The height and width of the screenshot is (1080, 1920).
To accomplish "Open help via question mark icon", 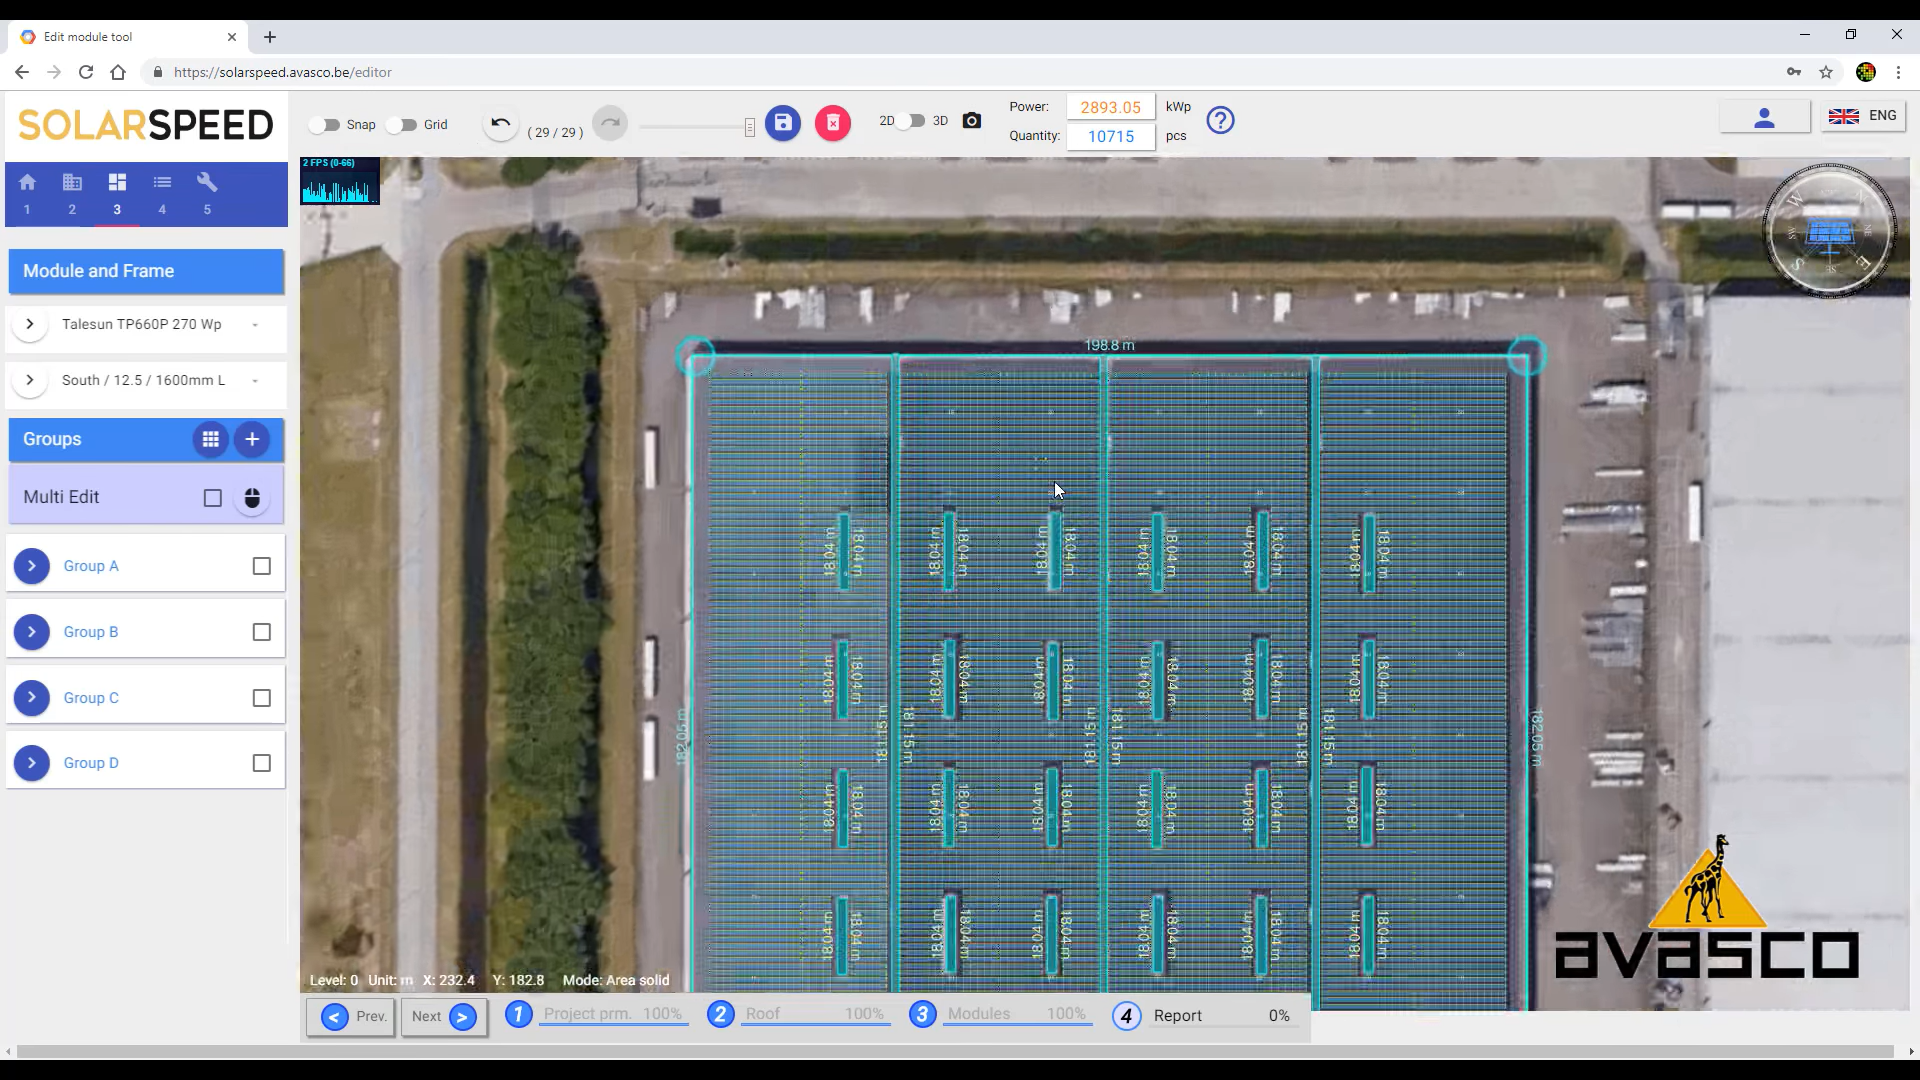I will [1220, 121].
